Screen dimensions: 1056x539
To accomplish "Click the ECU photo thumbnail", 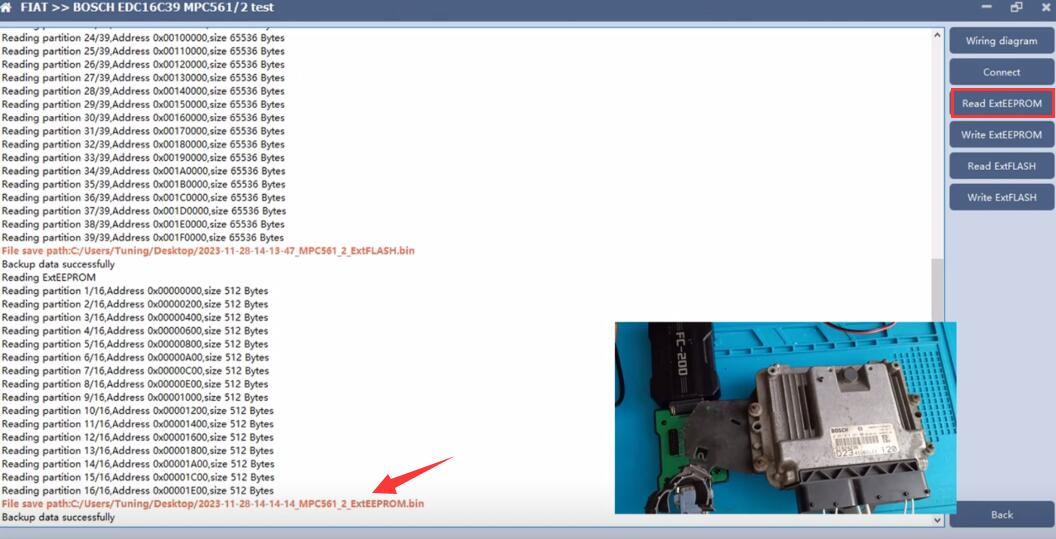I will click(785, 418).
